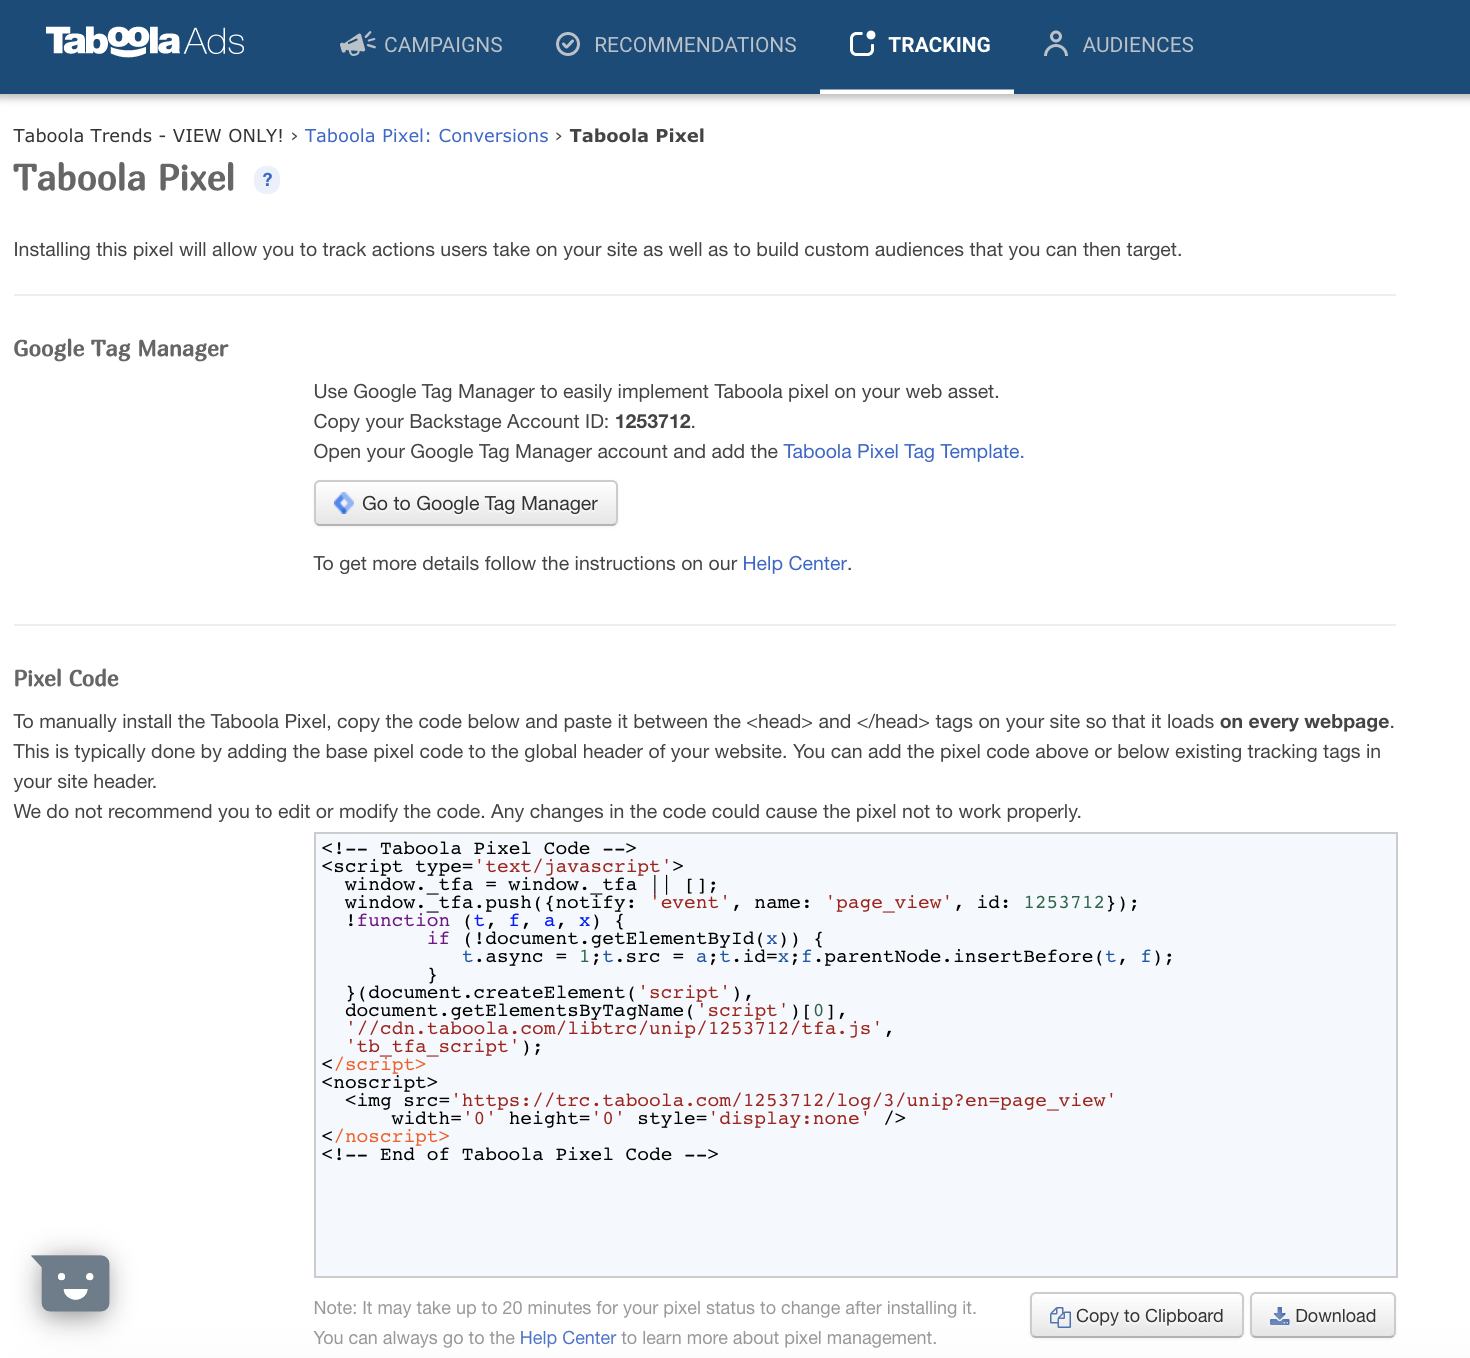The width and height of the screenshot is (1470, 1358).
Task: Click the window._tfa.push notify code line
Action: tap(741, 902)
